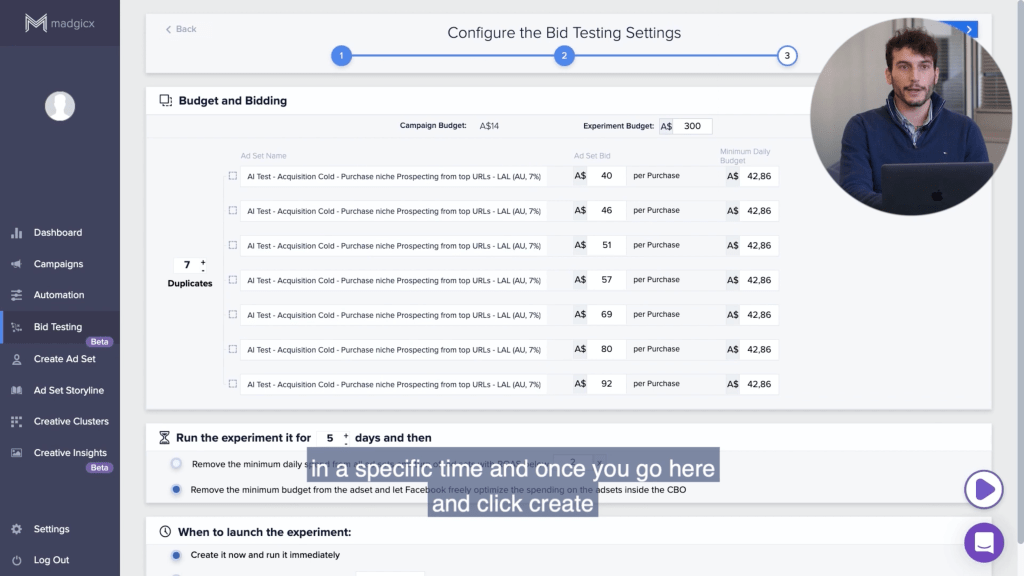The width and height of the screenshot is (1024, 576).
Task: Click the experiment days stepper arrows
Action: pyautogui.click(x=346, y=438)
